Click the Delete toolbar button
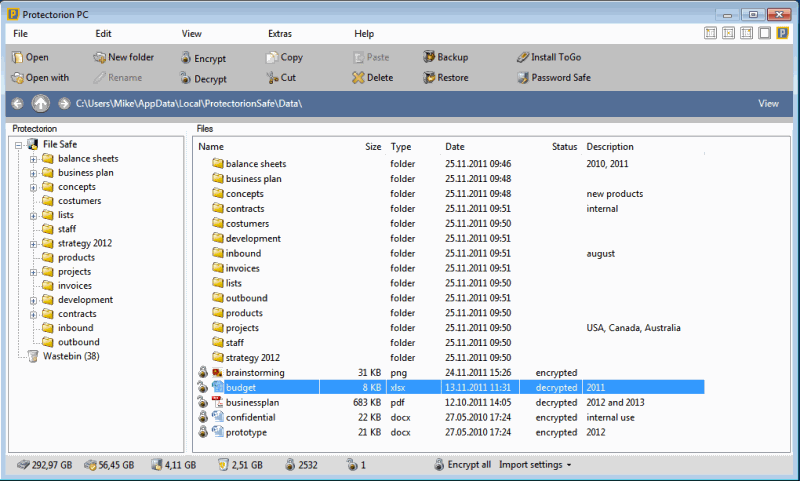 (x=373, y=78)
